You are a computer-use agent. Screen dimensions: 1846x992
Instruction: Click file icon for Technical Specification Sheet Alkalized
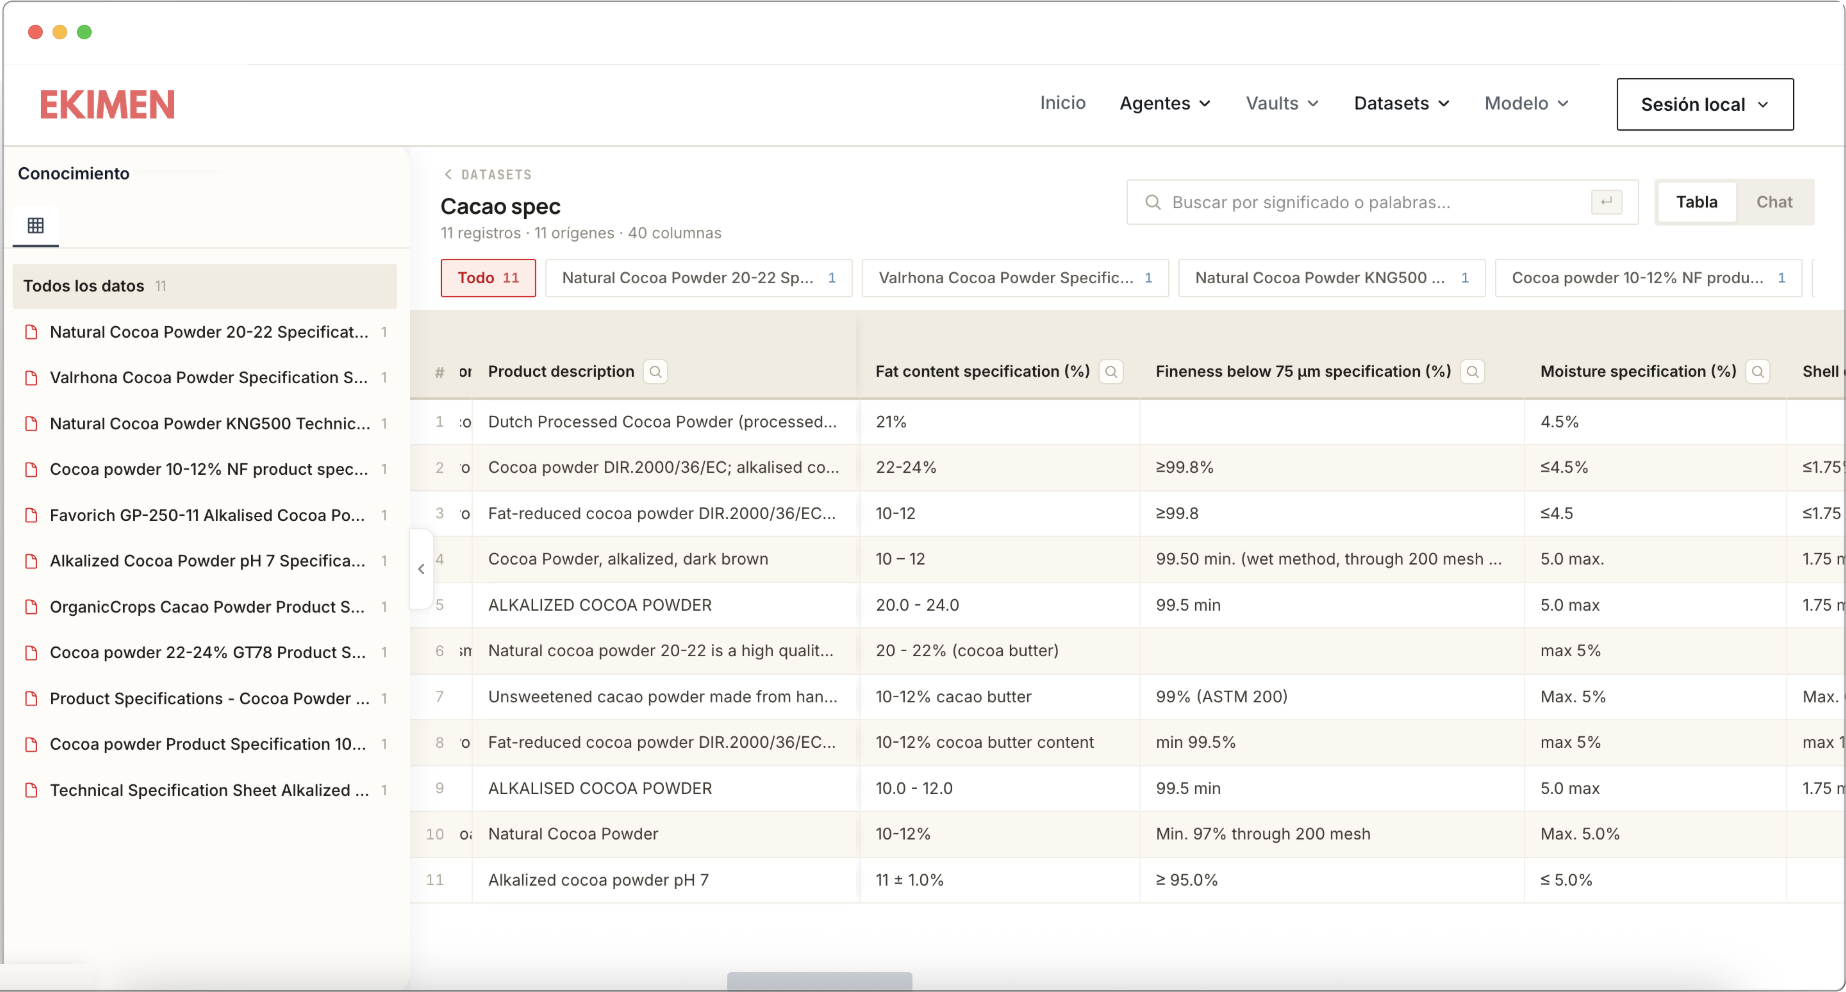pyautogui.click(x=31, y=791)
